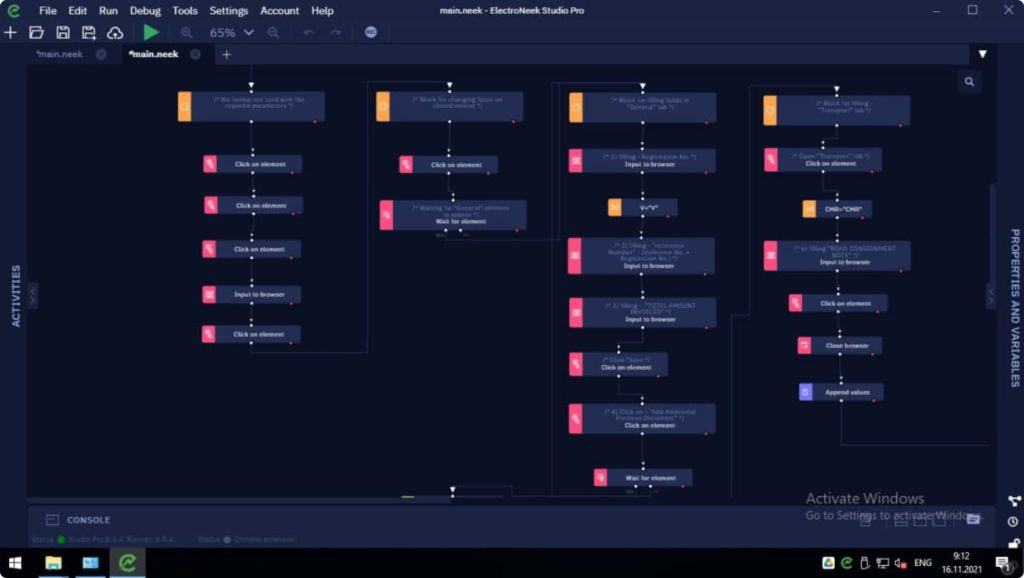Click the Undo arrow in toolbar
Viewport: 1024px width, 578px height.
click(309, 32)
